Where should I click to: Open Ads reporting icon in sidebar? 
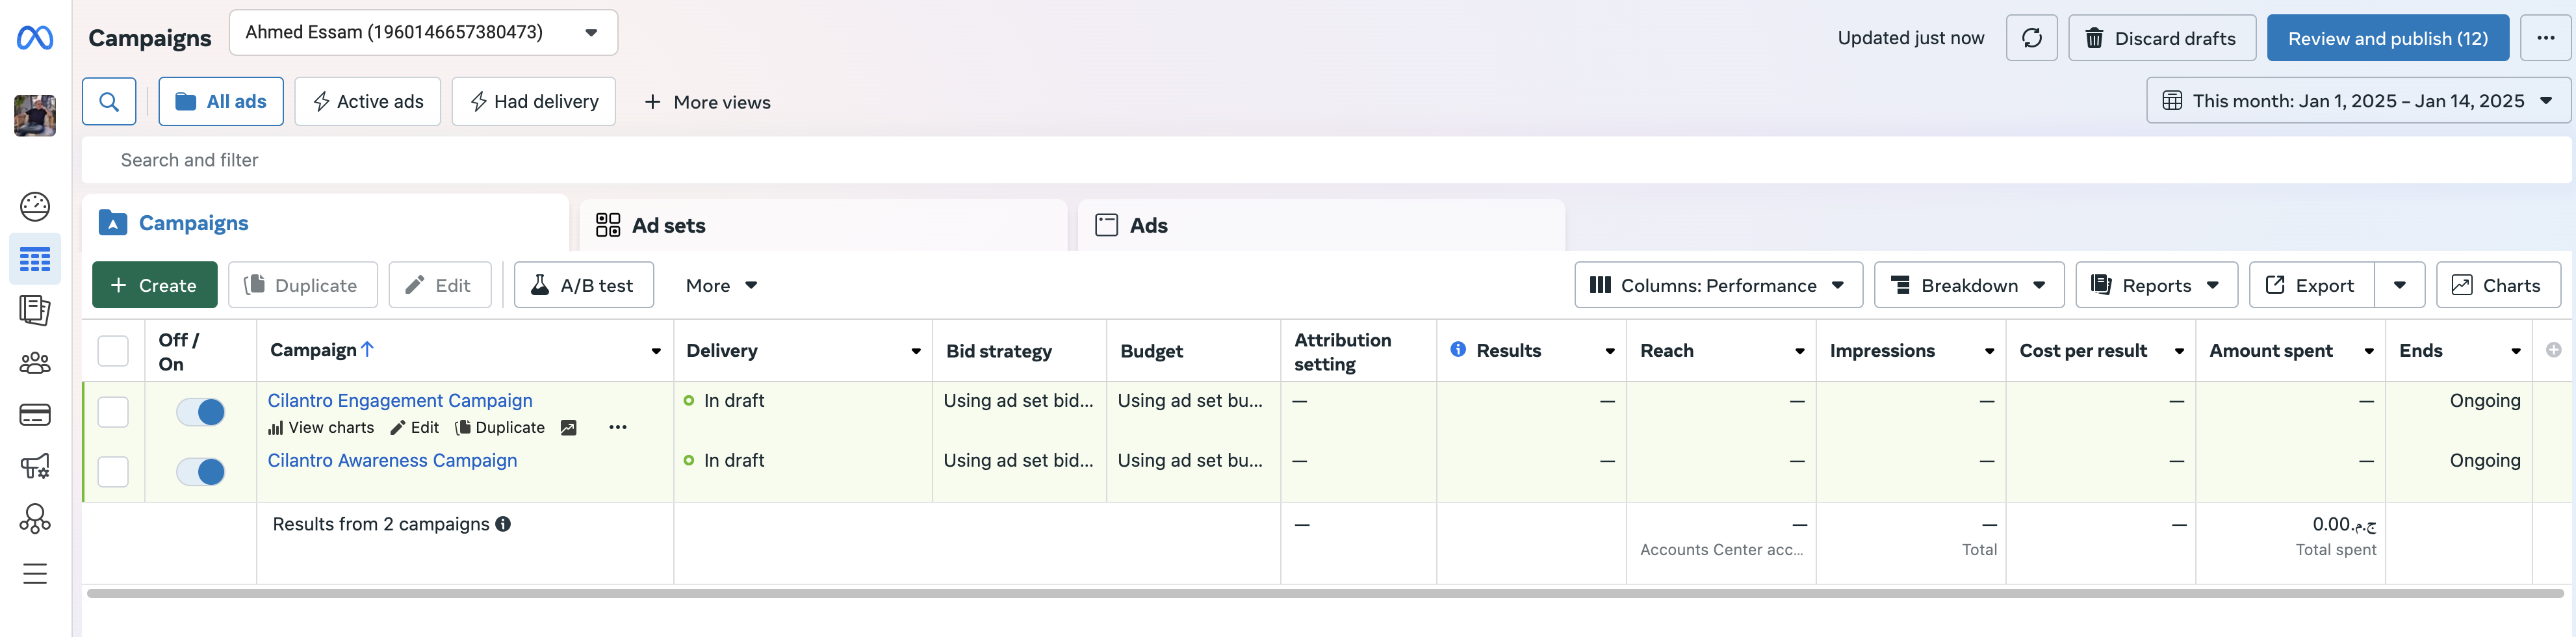coord(35,311)
